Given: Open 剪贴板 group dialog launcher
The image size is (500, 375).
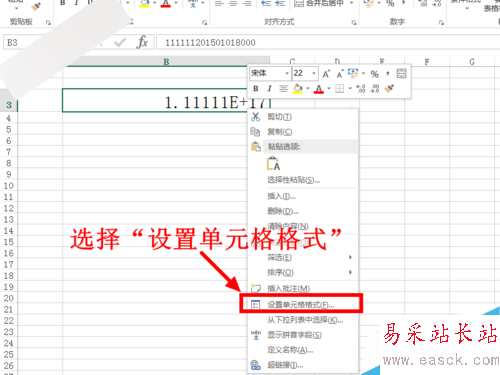Looking at the screenshot, I should 48,22.
